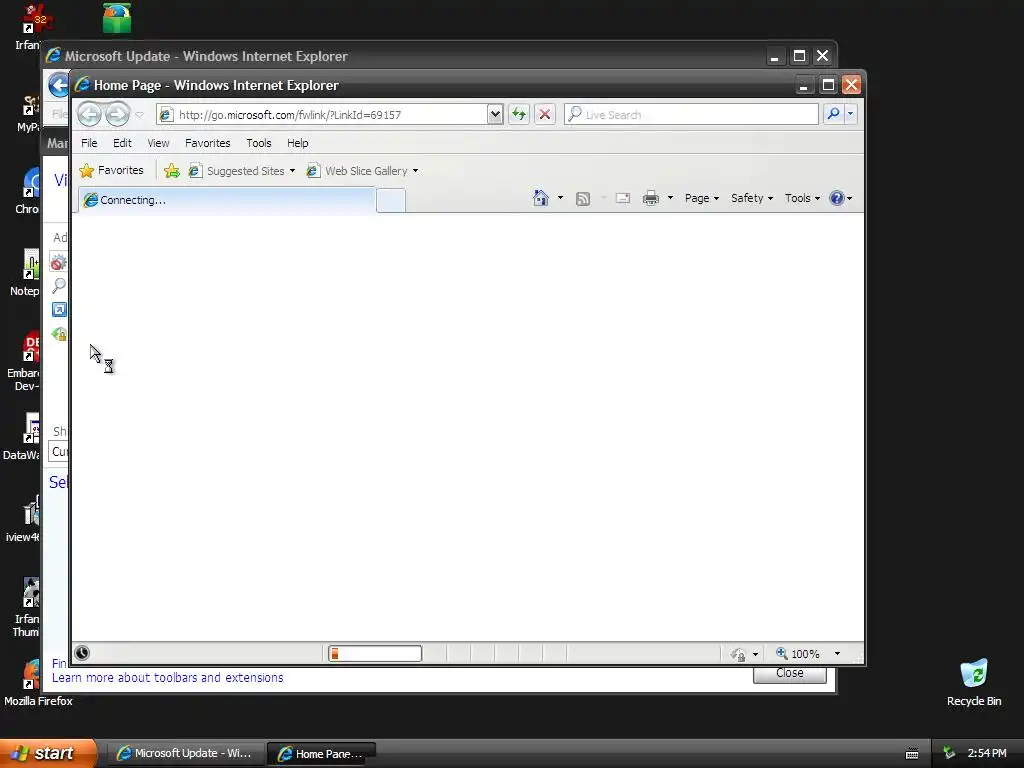Open the Page command menu

[x=701, y=198]
